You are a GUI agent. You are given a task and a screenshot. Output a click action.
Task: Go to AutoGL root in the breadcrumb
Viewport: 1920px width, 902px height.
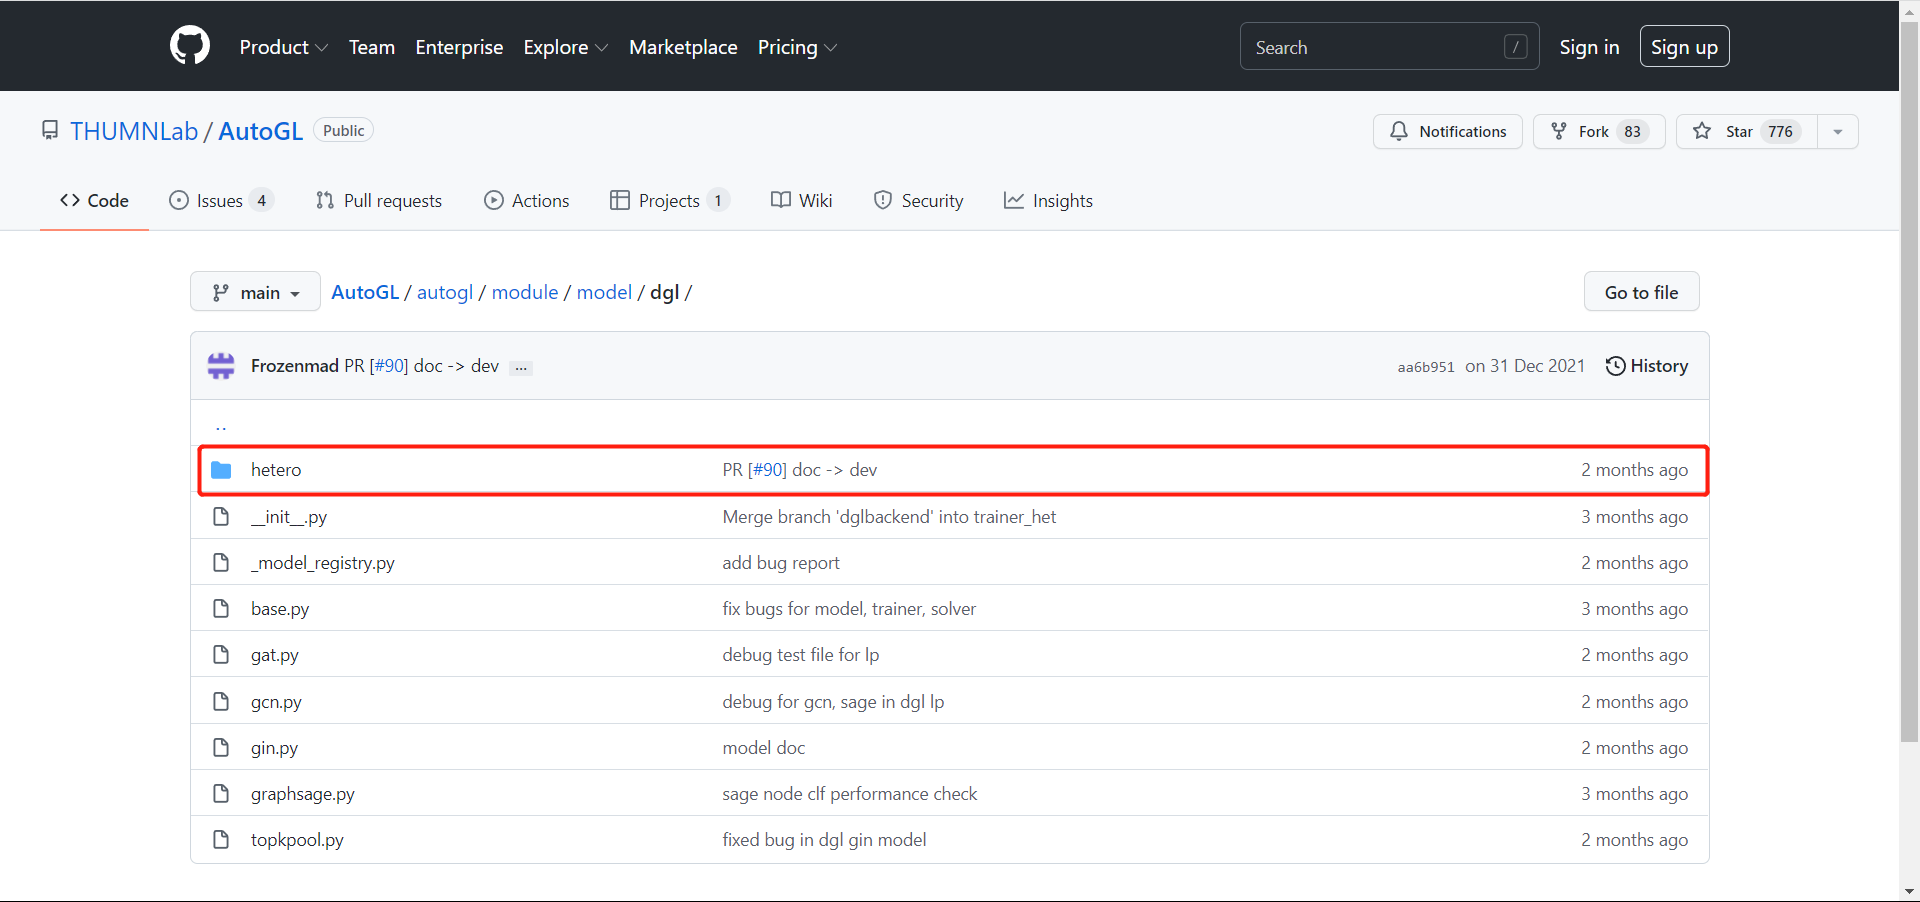365,292
